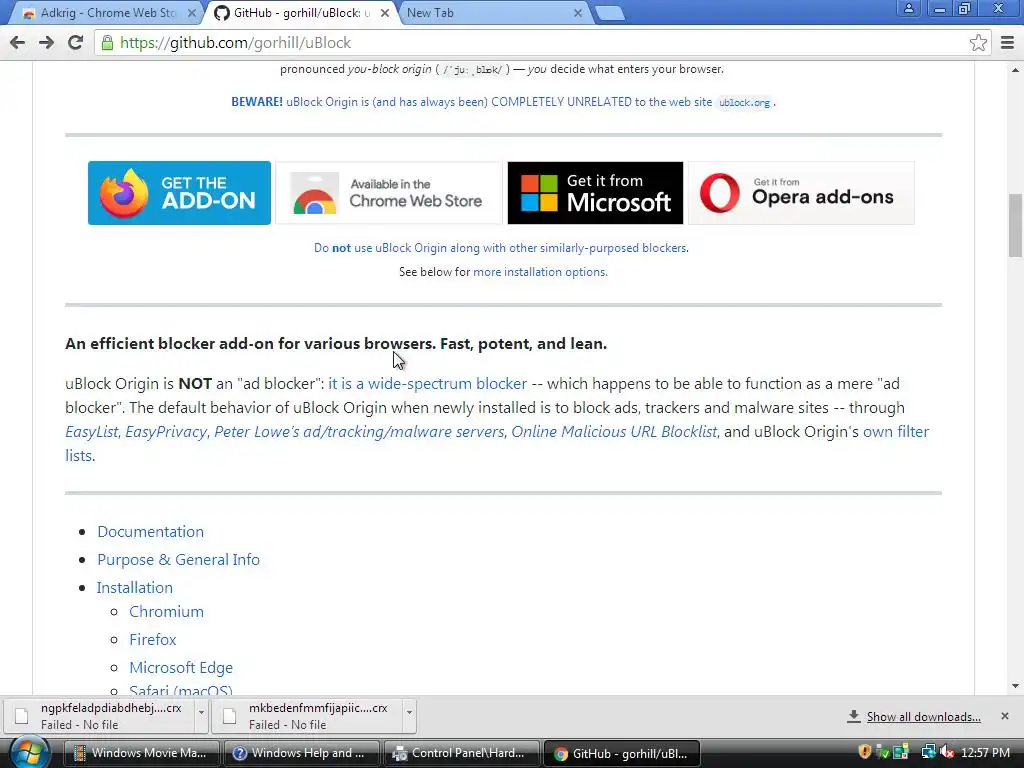Switch to Windows Help and Support taskbar button
The image size is (1024, 768).
(302, 753)
